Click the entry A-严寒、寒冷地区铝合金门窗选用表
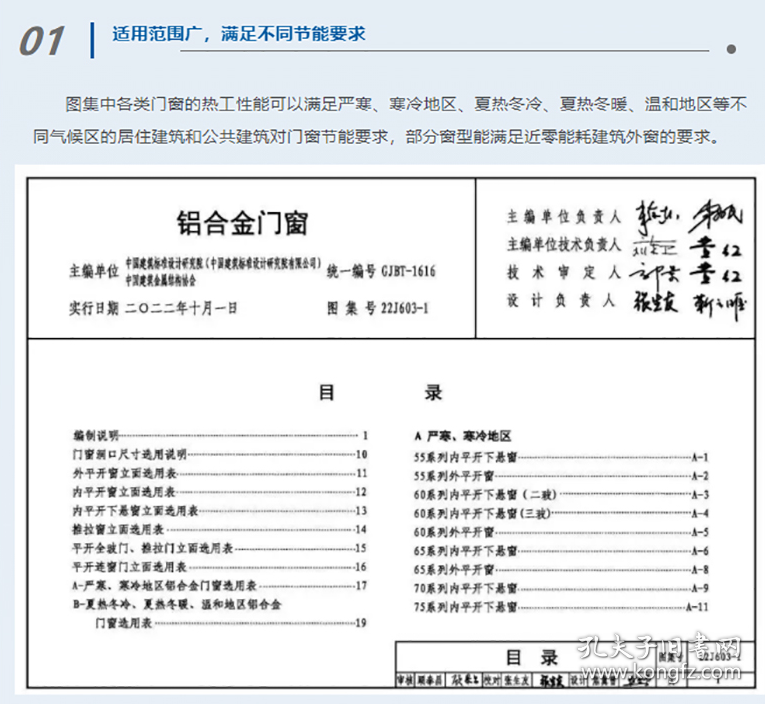765x704 pixels. [x=220, y=585]
